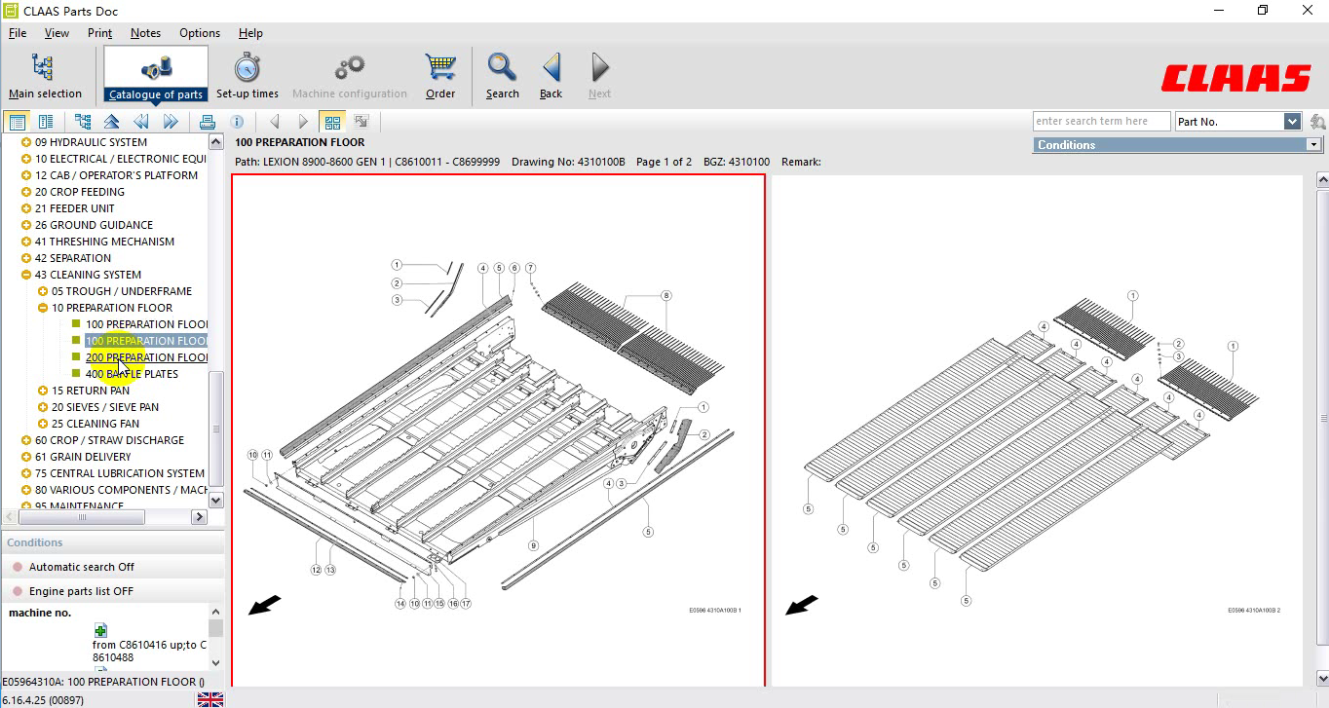
Task: Click the version number 6.16.4.25 in the status bar
Action: coord(43,700)
